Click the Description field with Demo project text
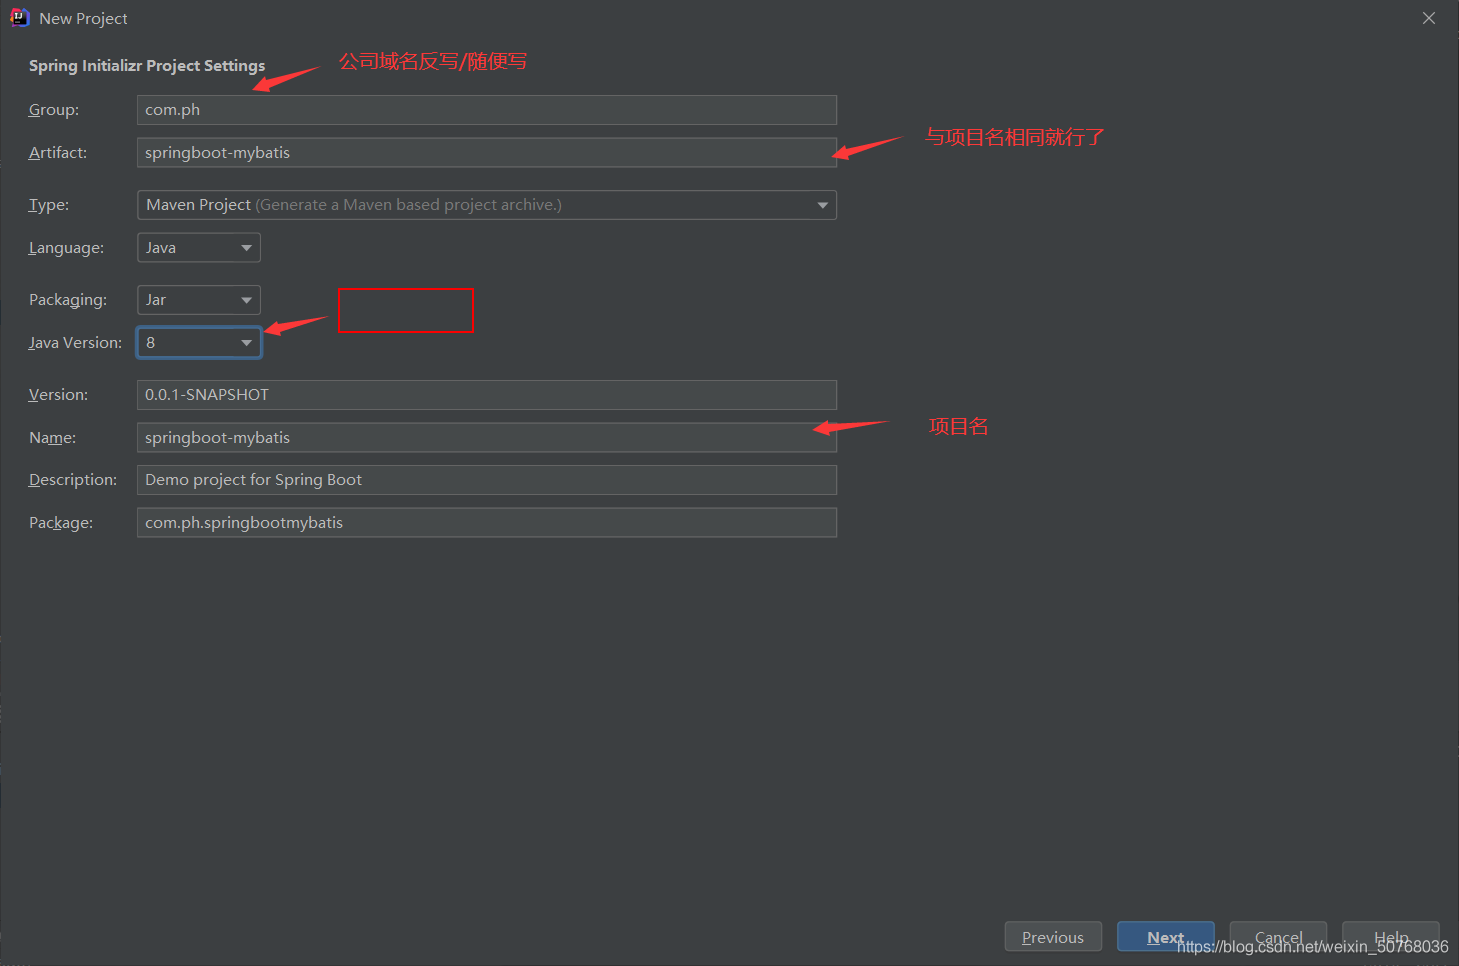This screenshot has width=1459, height=966. (x=487, y=480)
